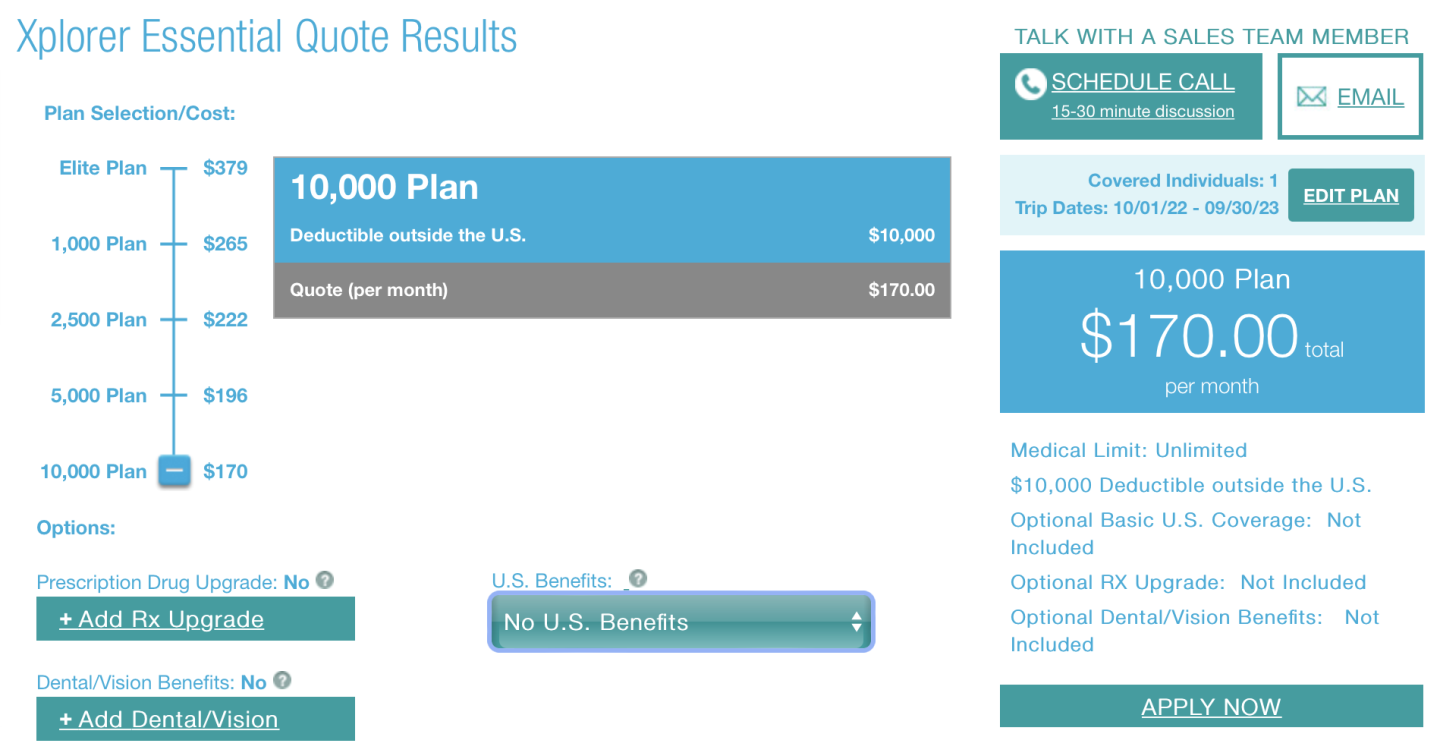The width and height of the screenshot is (1440, 756).
Task: Add Dental/Vision benefits
Action: pyautogui.click(x=169, y=720)
